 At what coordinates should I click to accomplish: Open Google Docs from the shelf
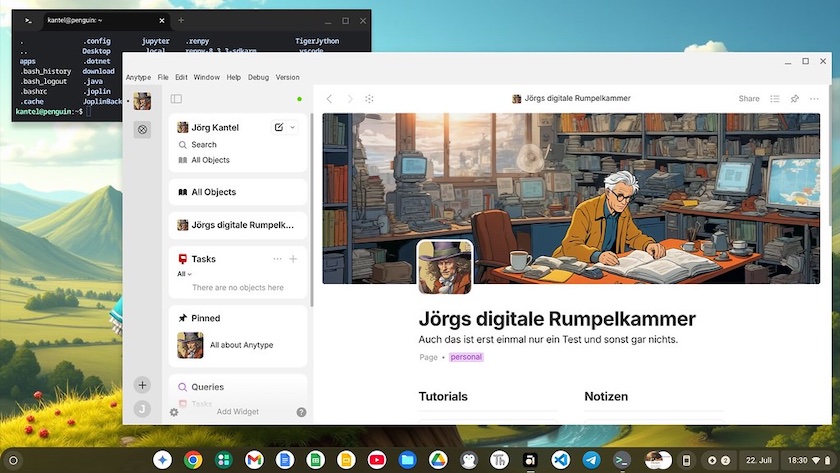click(x=285, y=460)
